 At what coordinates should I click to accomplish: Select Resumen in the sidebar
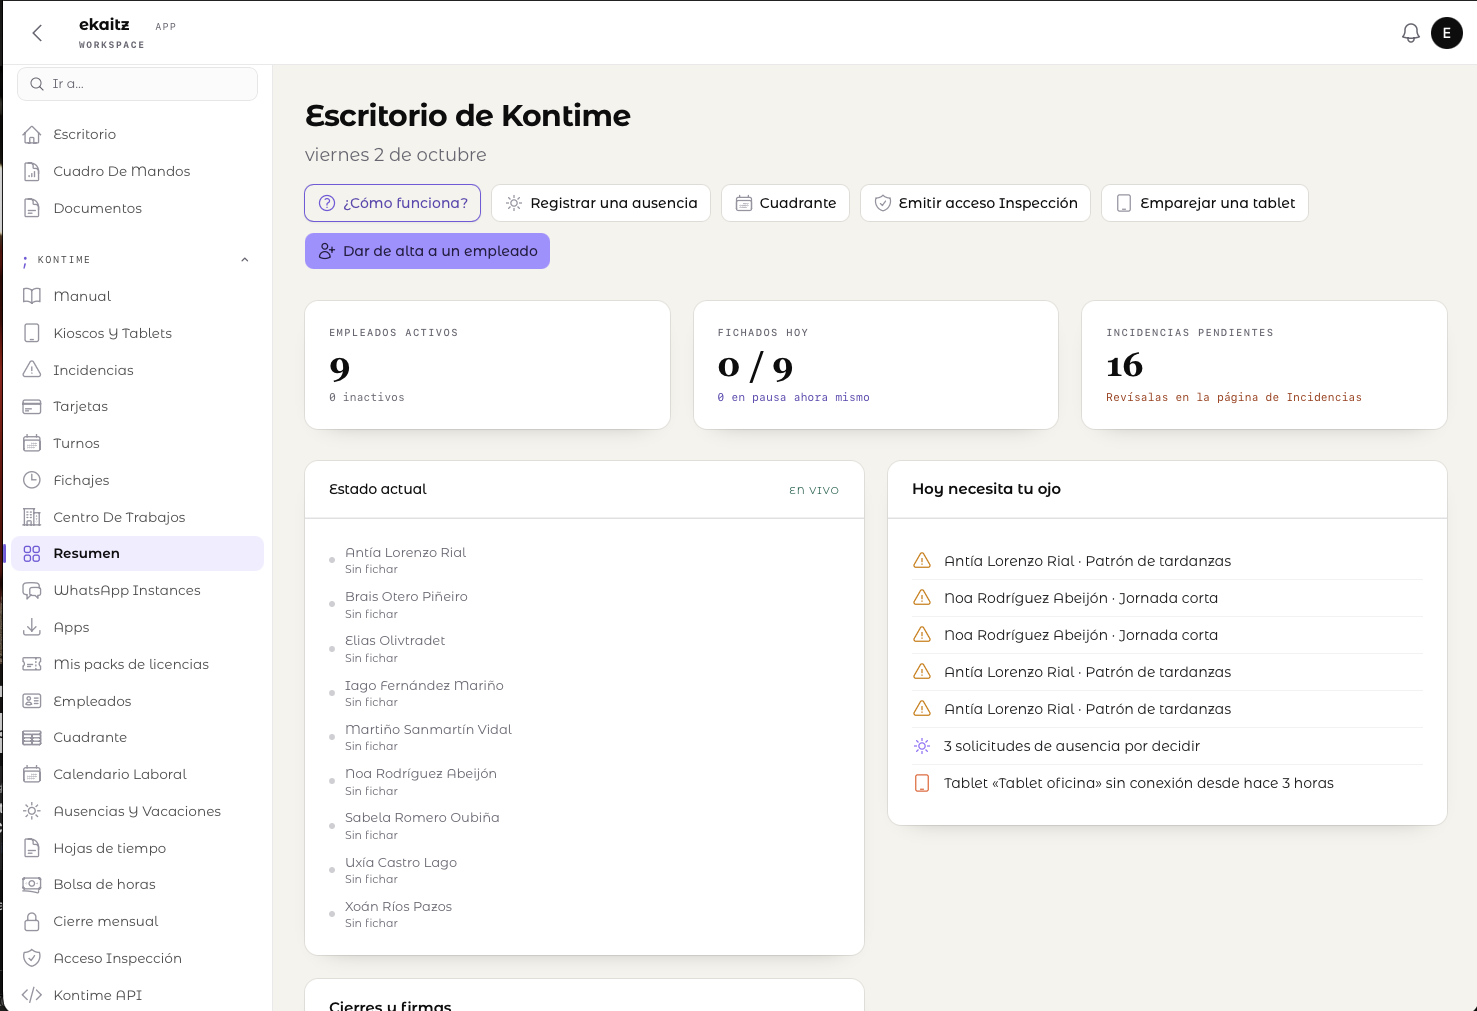(137, 553)
